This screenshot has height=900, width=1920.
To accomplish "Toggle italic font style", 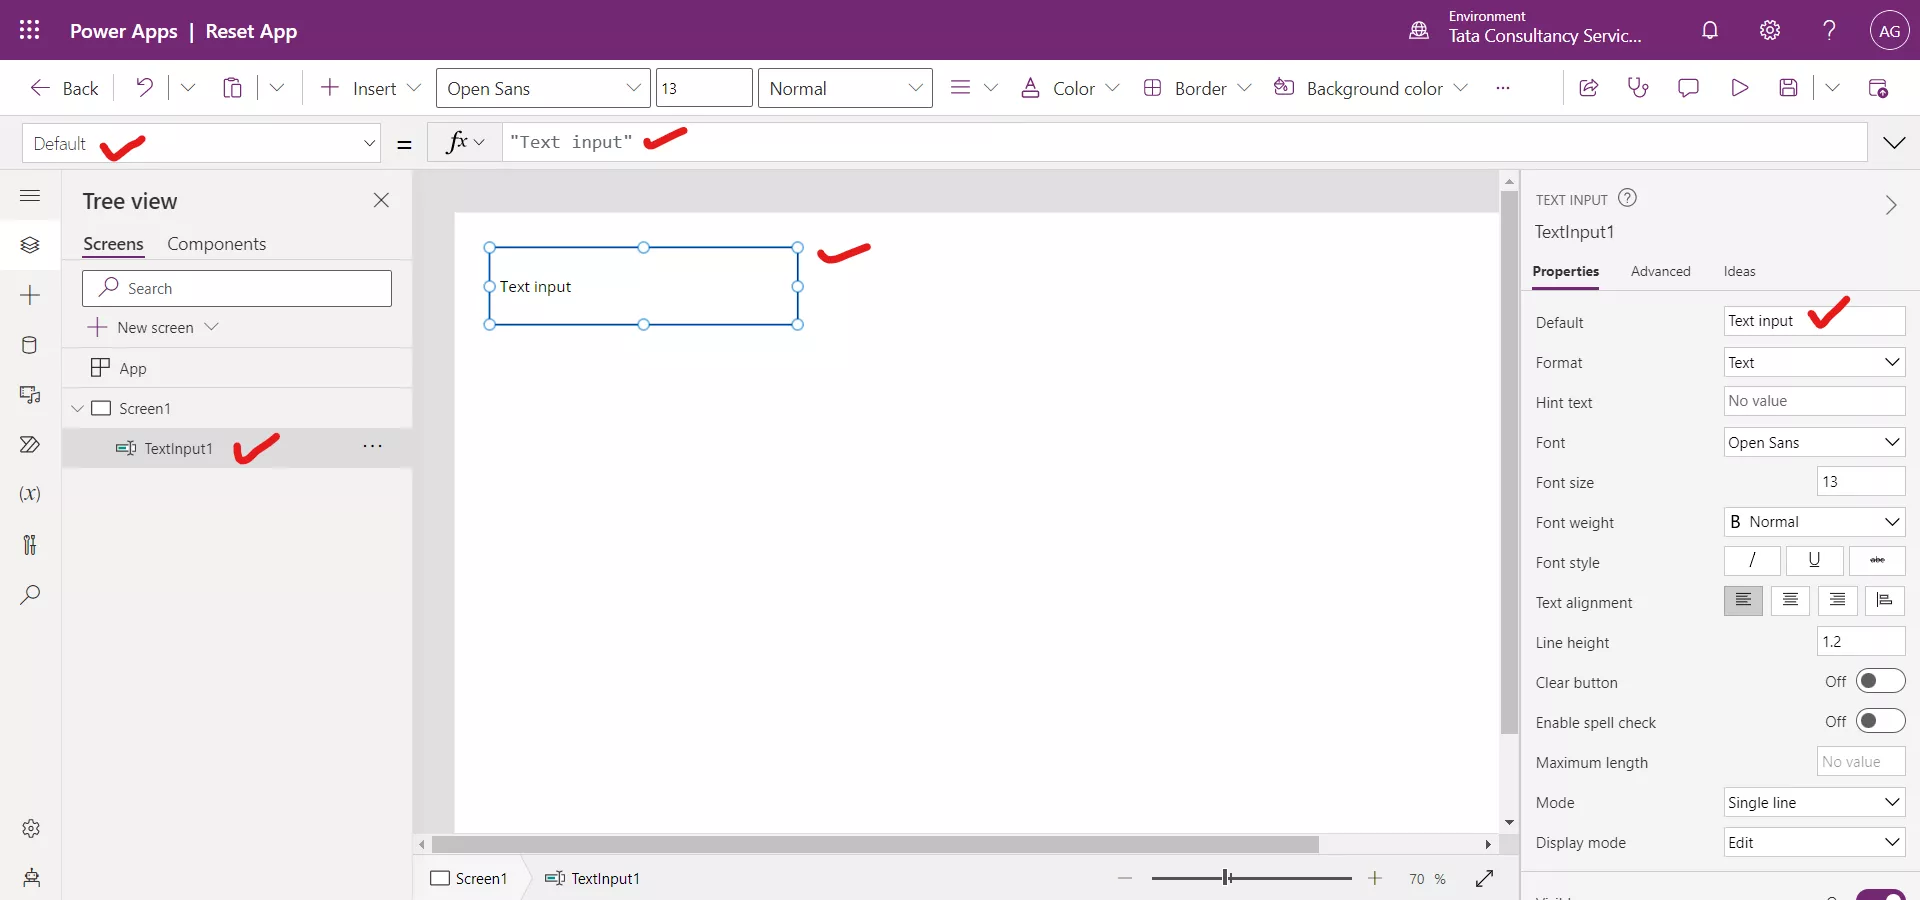I will tap(1751, 561).
